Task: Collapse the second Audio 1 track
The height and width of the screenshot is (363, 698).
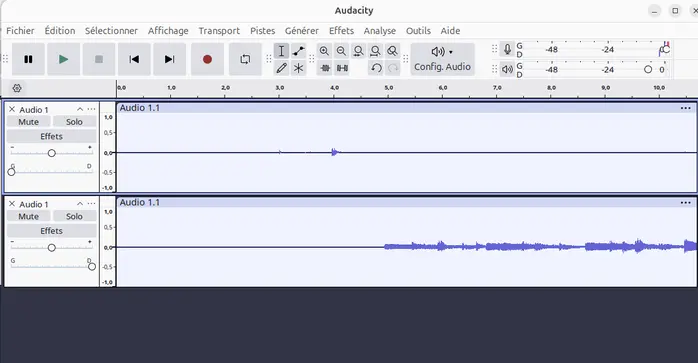Action: [x=80, y=204]
